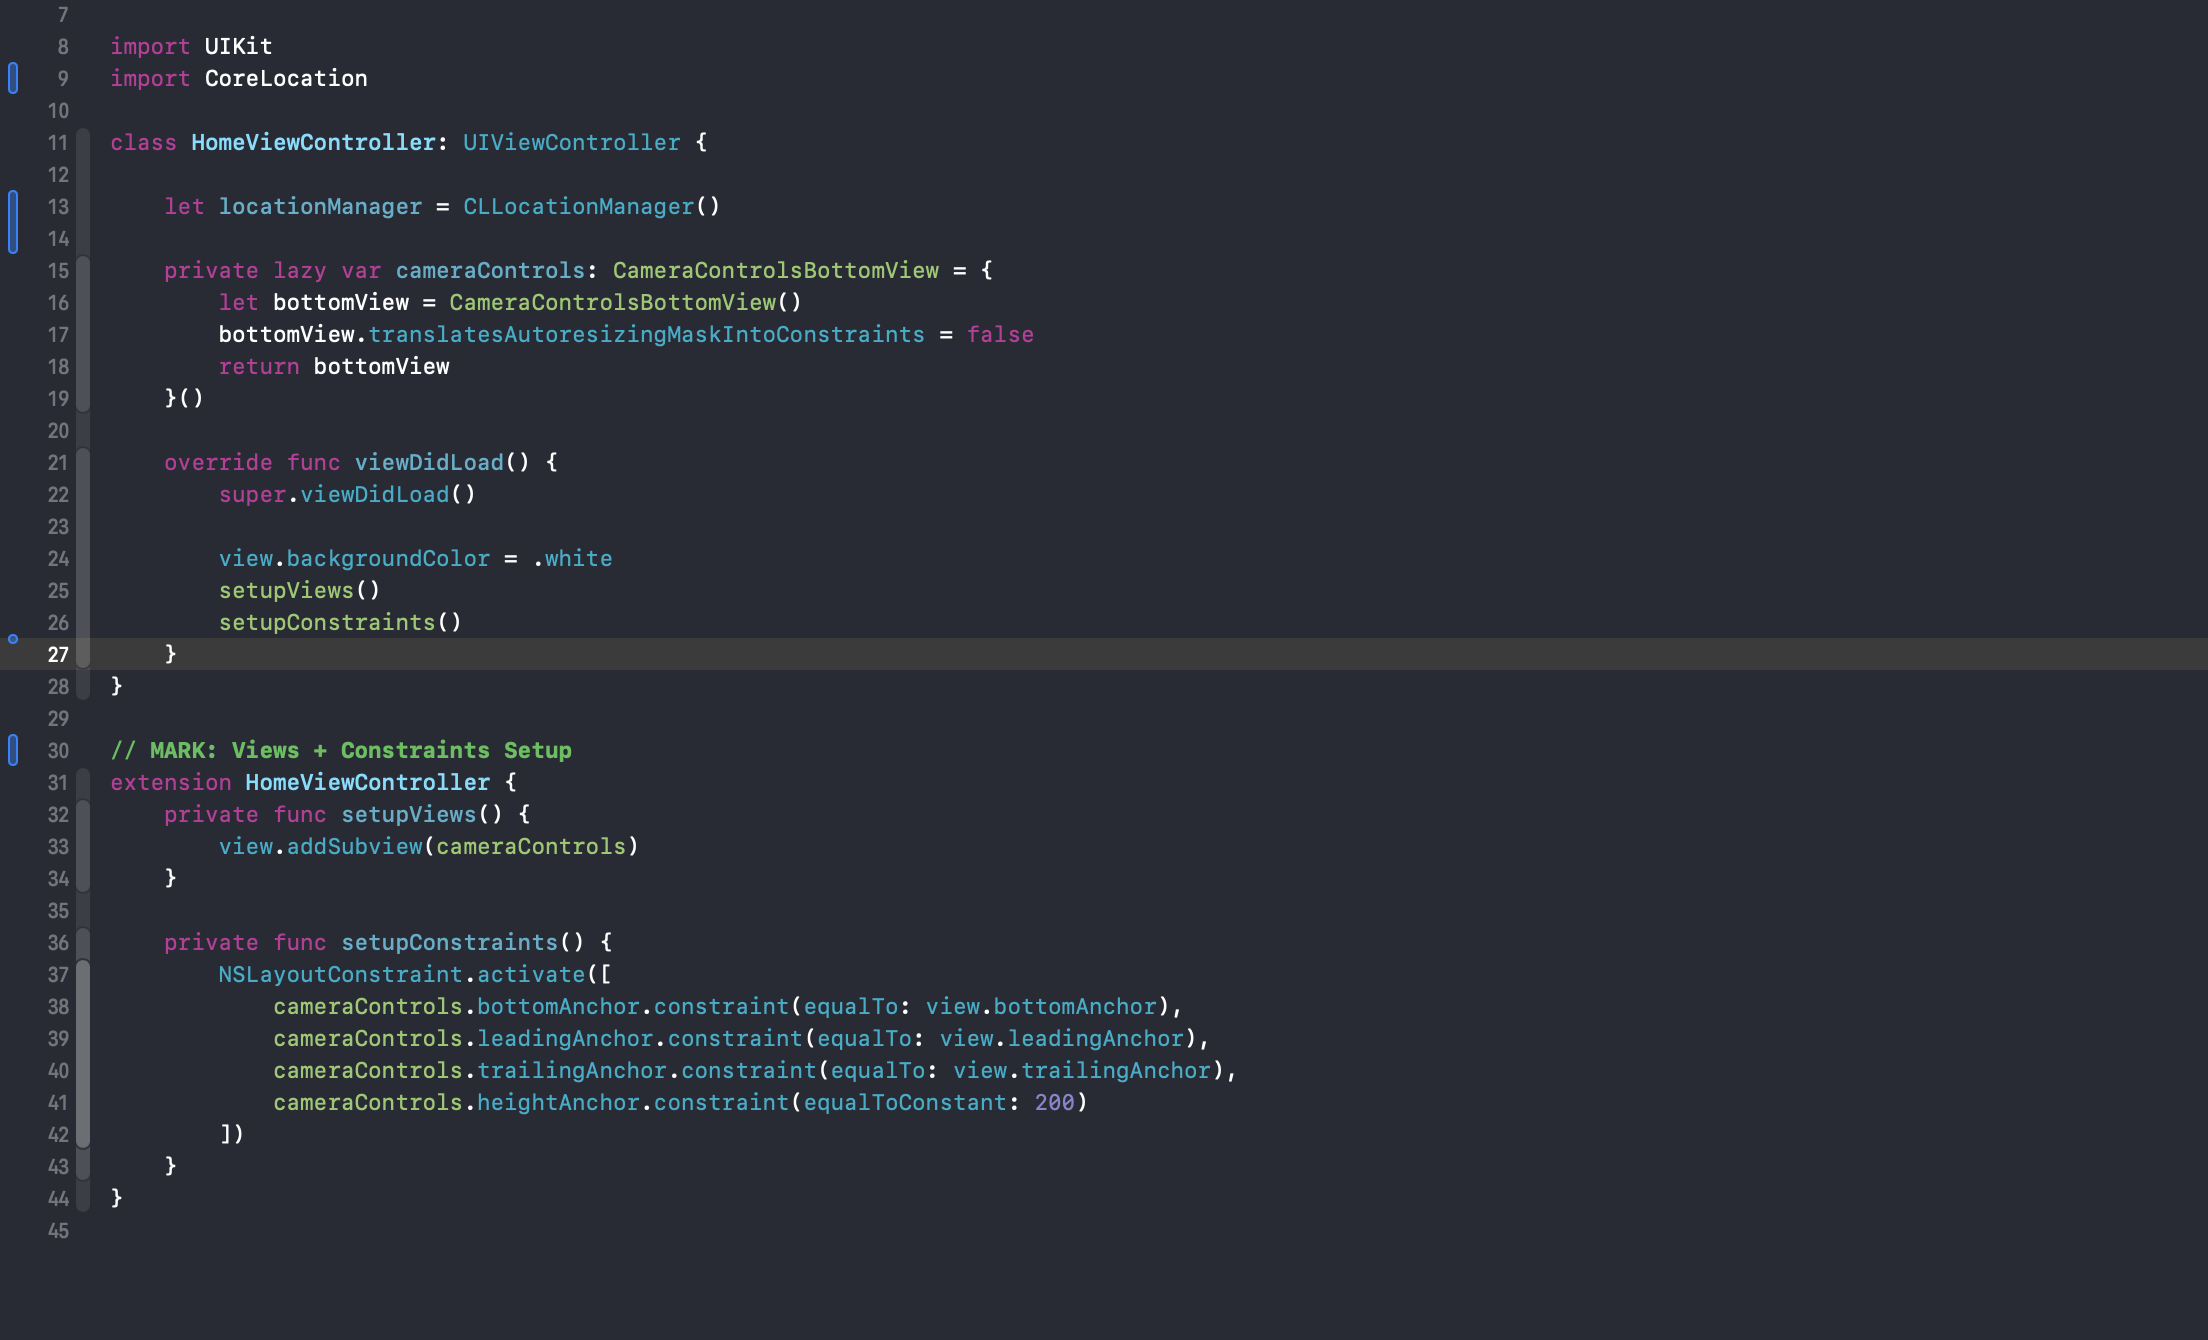2208x1340 pixels.
Task: Fold the HomeViewController class via ribbon at line 11
Action: tap(84, 142)
